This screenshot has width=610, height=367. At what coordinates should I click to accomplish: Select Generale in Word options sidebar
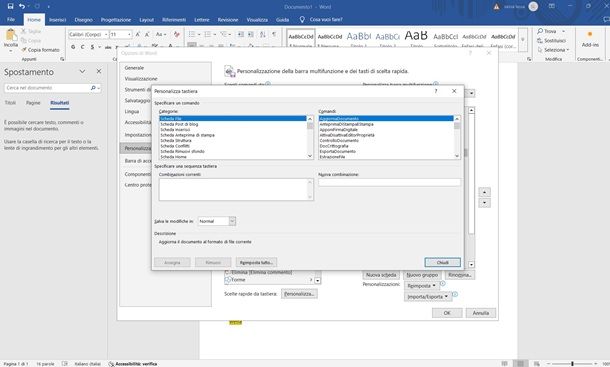pyautogui.click(x=134, y=68)
